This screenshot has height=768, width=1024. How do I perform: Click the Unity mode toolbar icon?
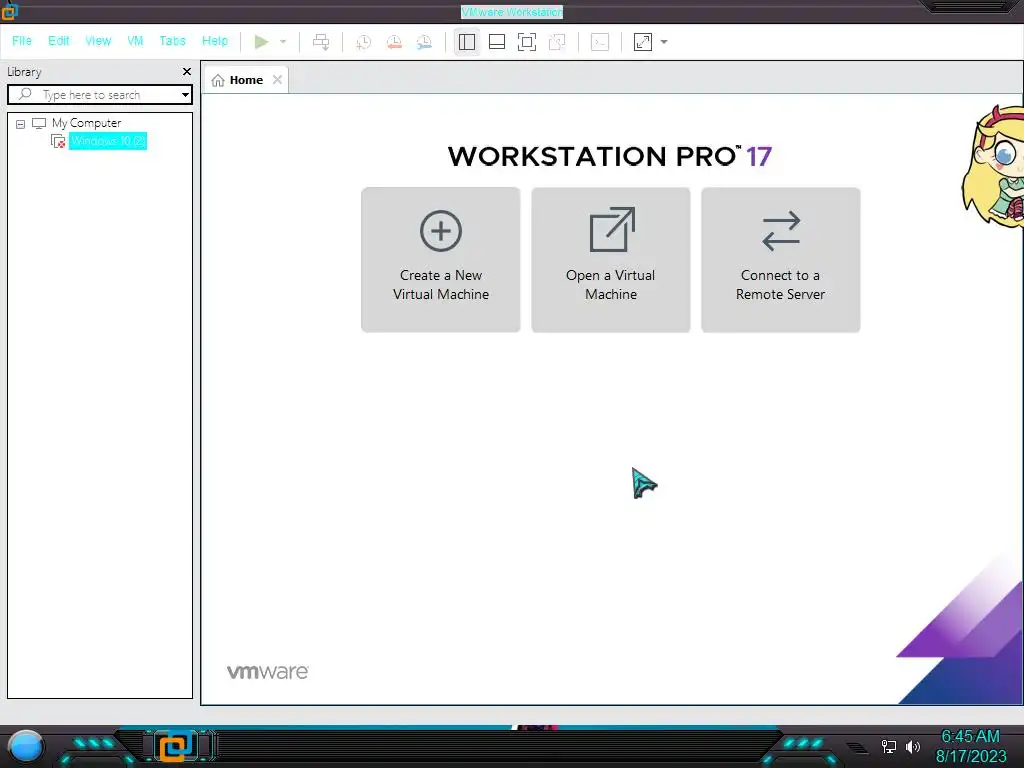(557, 42)
